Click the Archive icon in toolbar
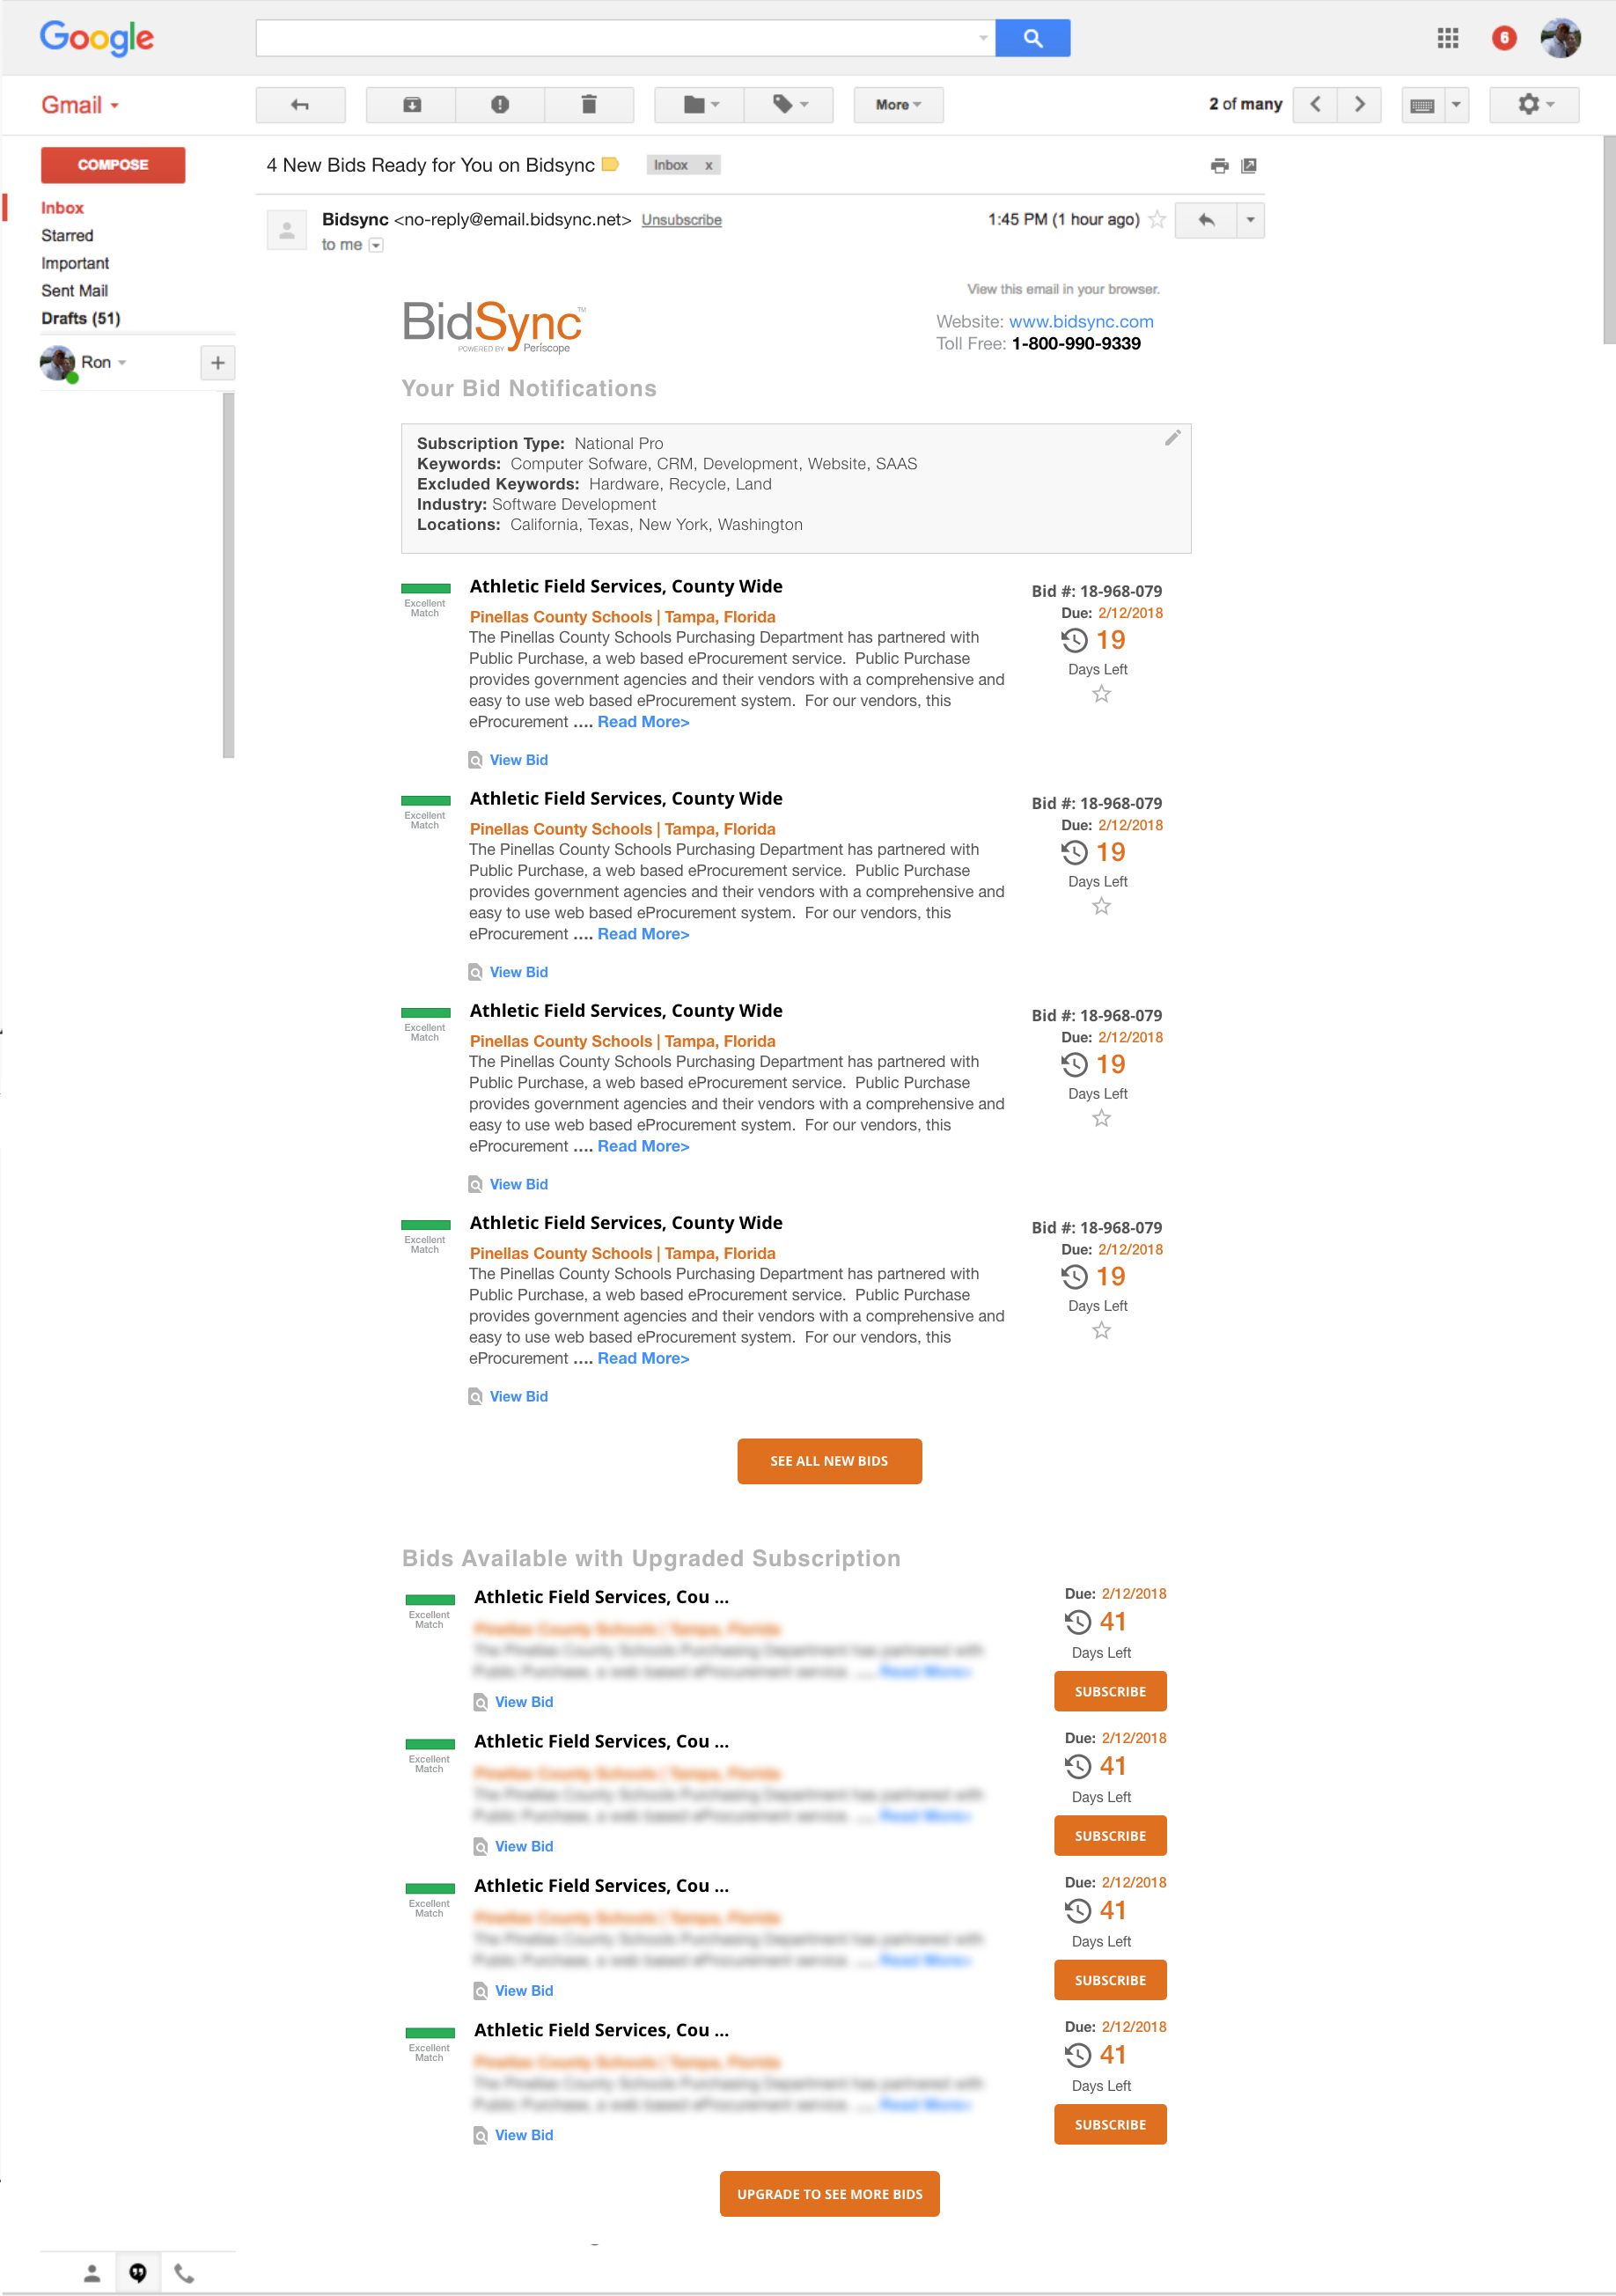 [x=411, y=105]
